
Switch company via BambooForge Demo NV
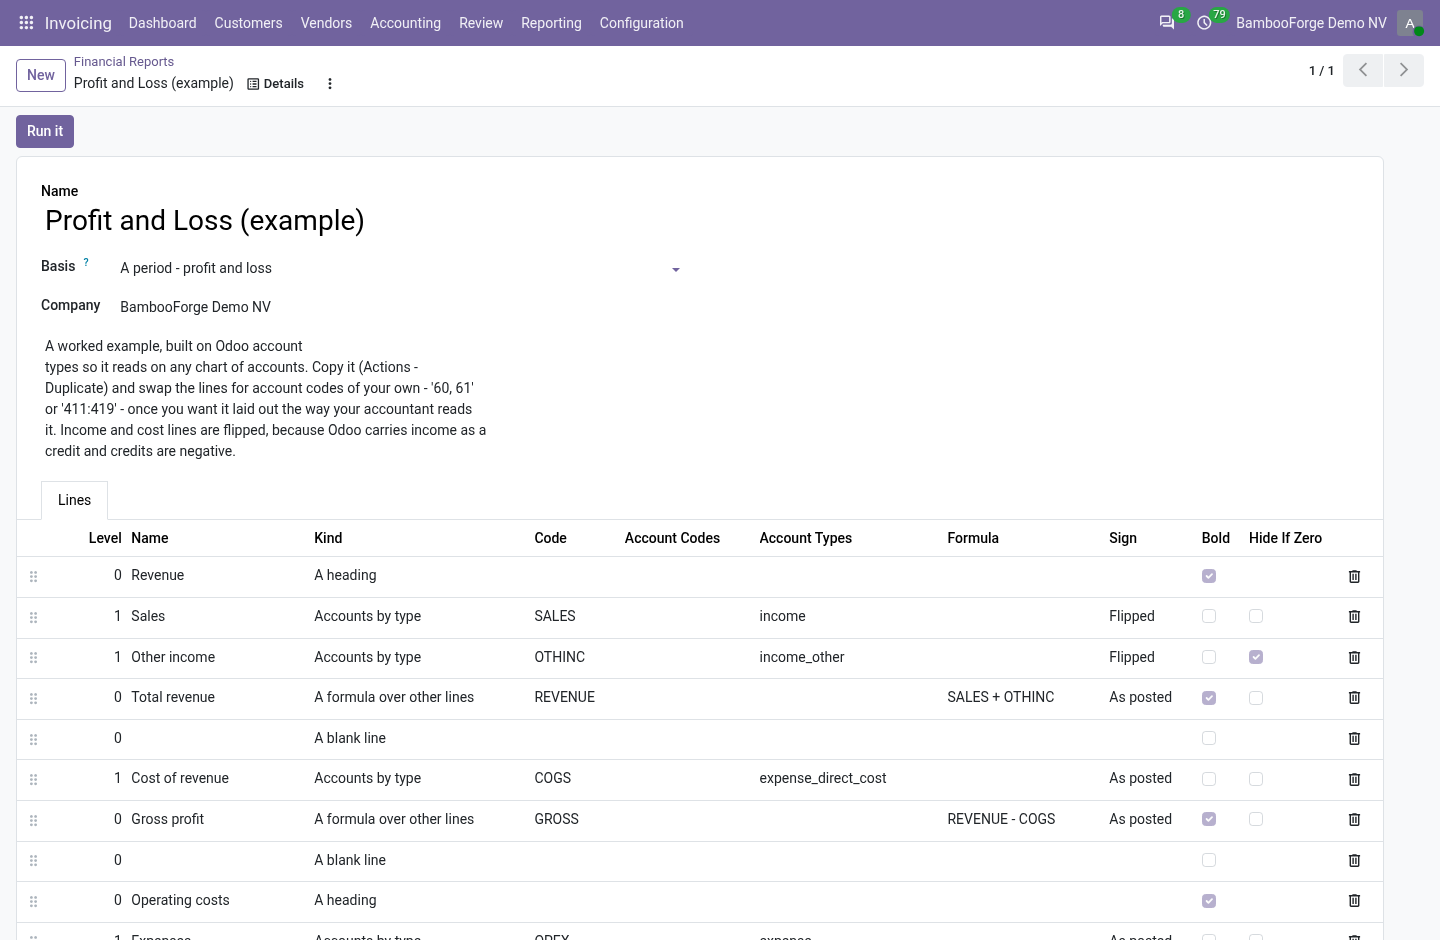point(1311,23)
